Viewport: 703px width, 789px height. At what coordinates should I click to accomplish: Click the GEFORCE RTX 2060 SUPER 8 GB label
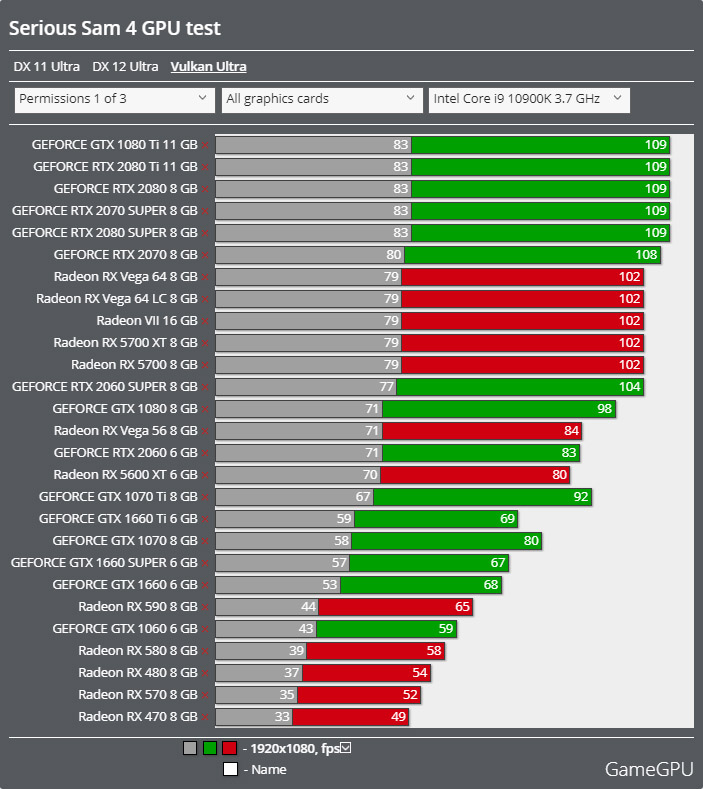coord(105,387)
